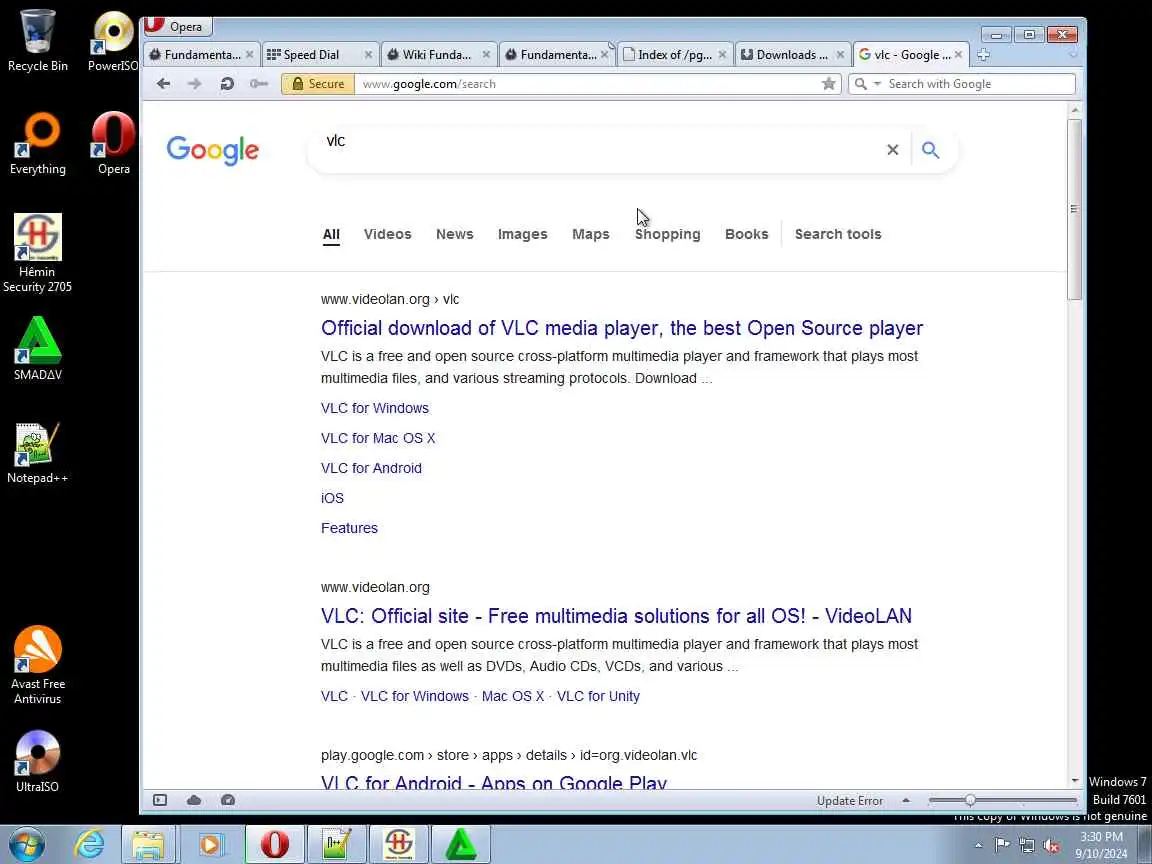Click the password key icon in toolbar
The width and height of the screenshot is (1152, 864).
tap(259, 84)
